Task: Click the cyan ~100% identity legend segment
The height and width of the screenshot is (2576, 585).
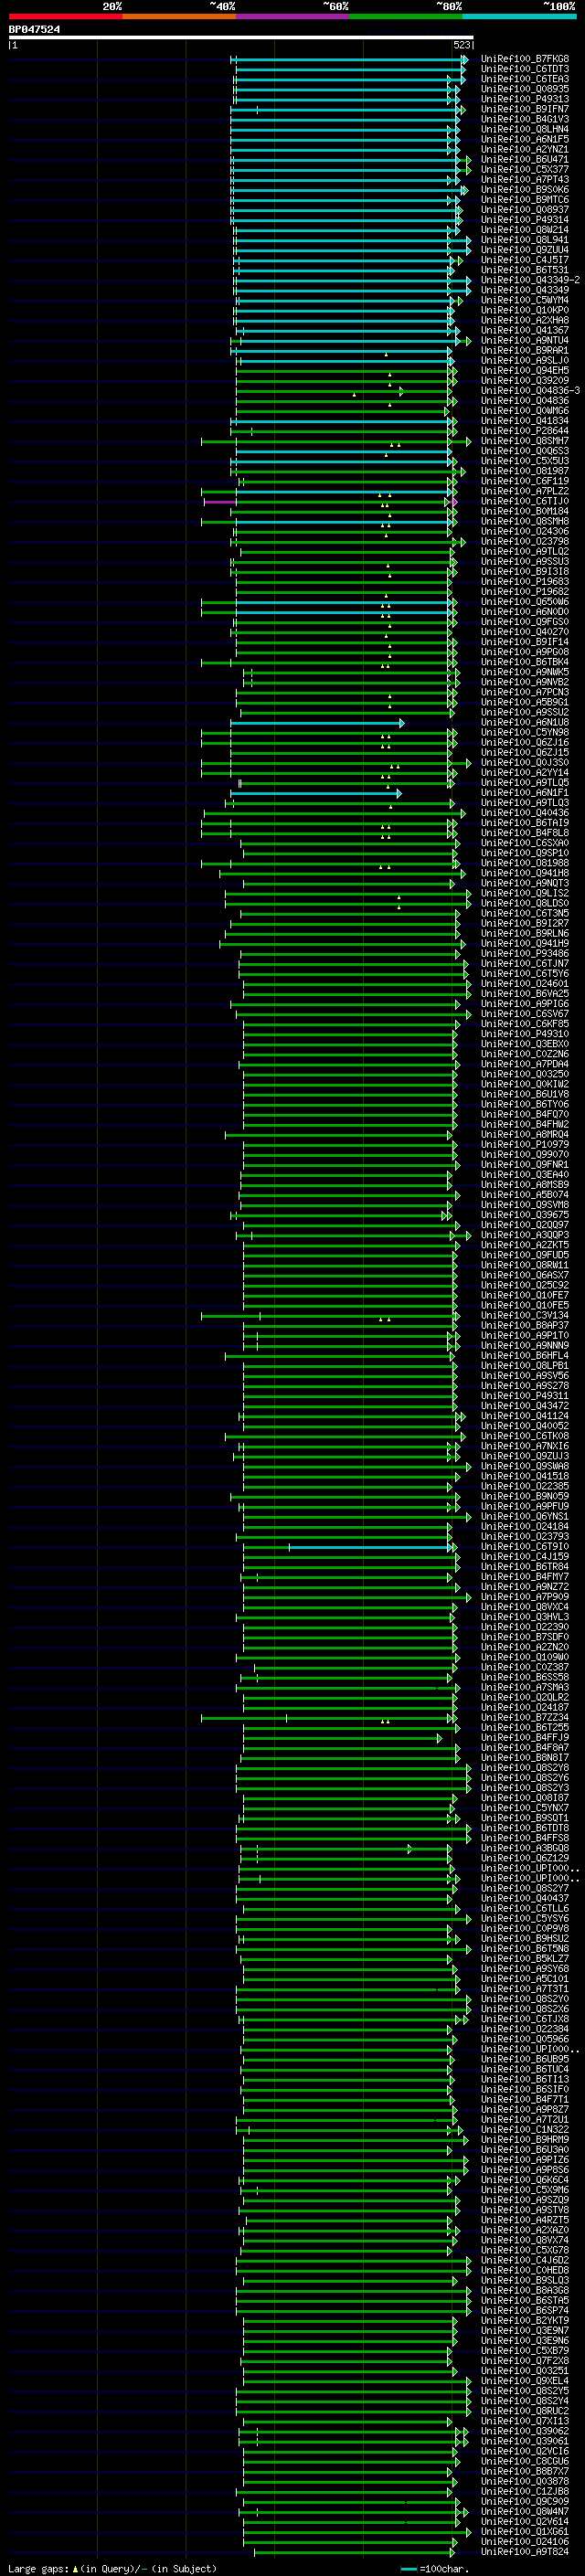Action: (519, 16)
